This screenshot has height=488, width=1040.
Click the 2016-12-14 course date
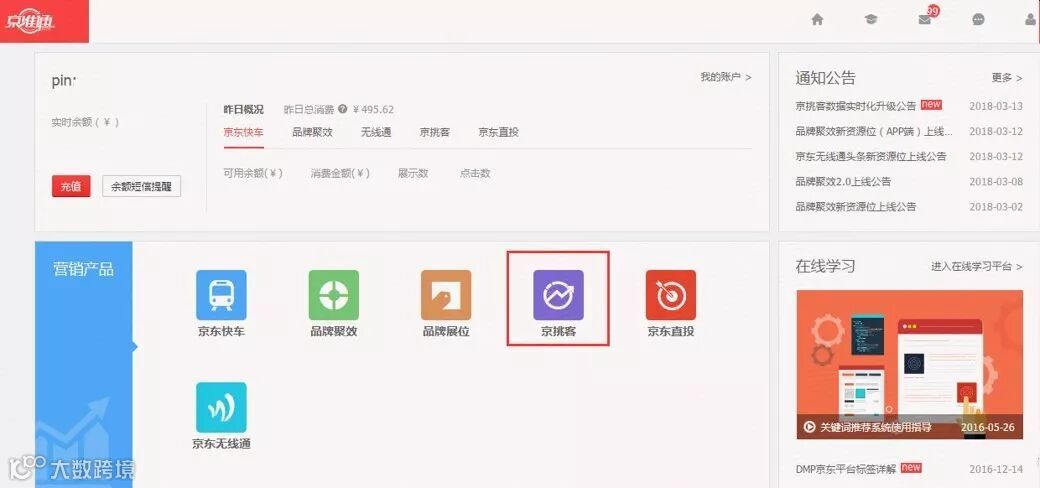point(996,469)
